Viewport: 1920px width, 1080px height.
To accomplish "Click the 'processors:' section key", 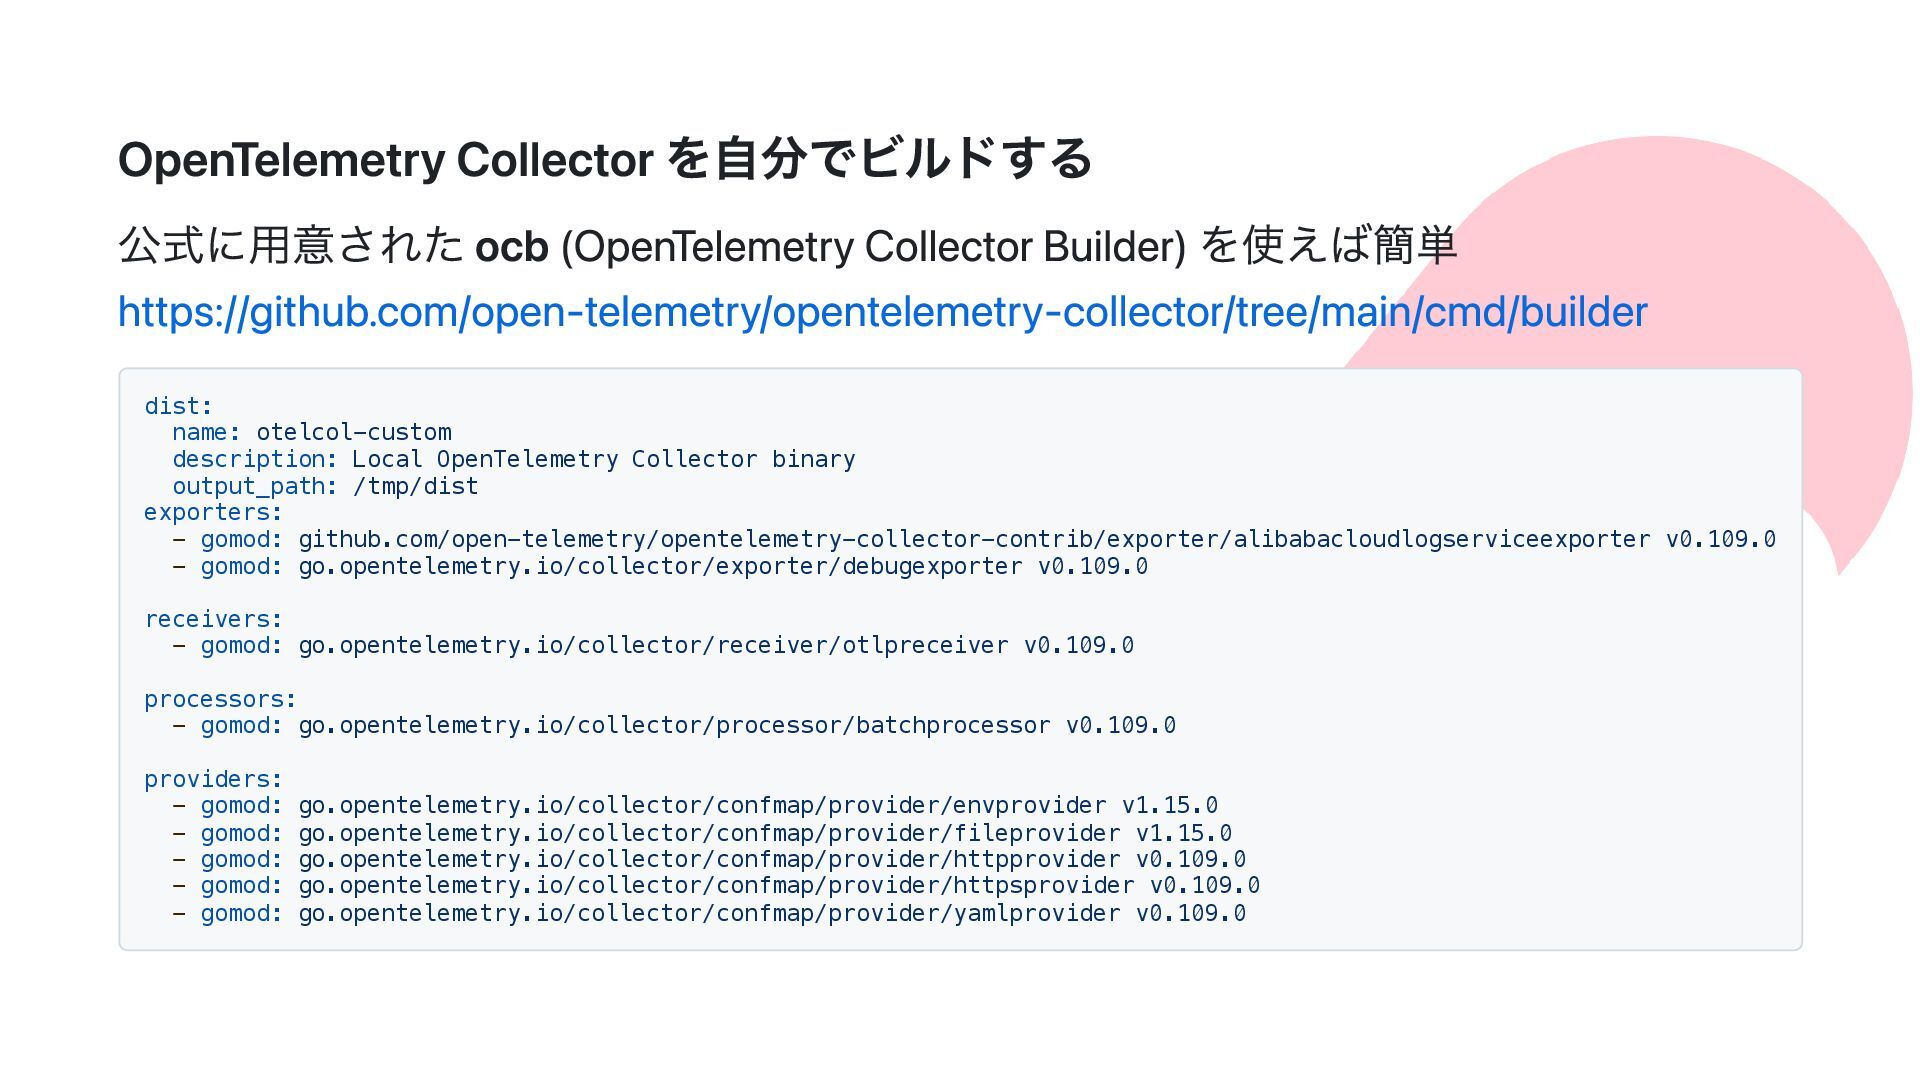I will click(220, 699).
